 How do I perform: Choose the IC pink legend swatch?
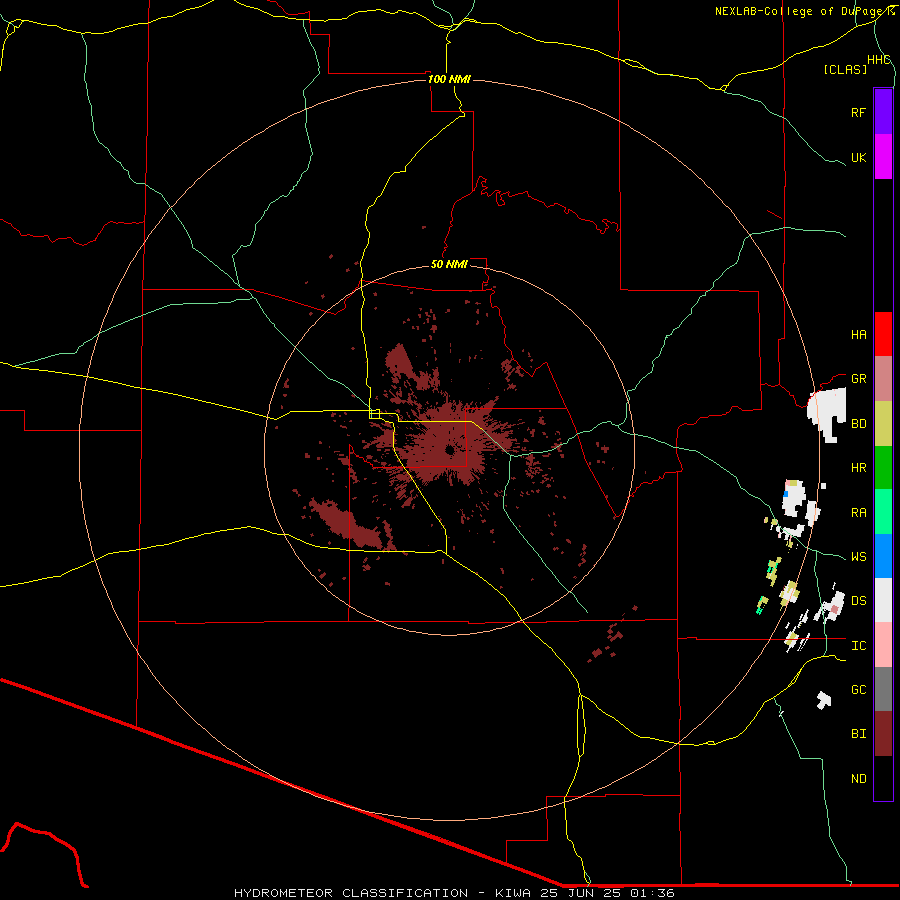883,645
